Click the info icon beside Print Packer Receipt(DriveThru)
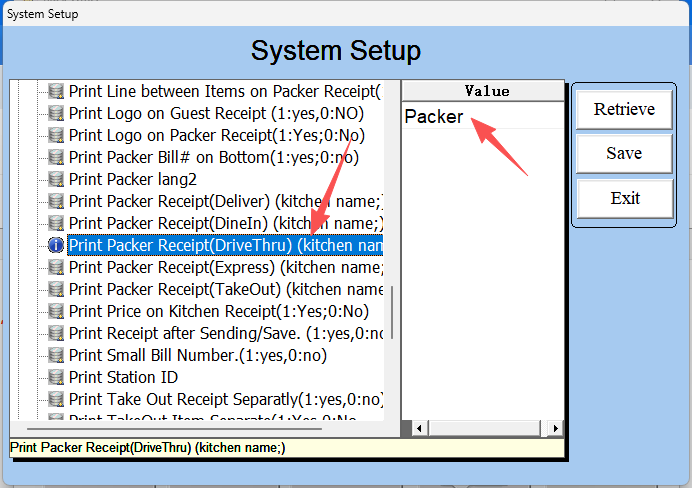The image size is (692, 488). point(56,245)
